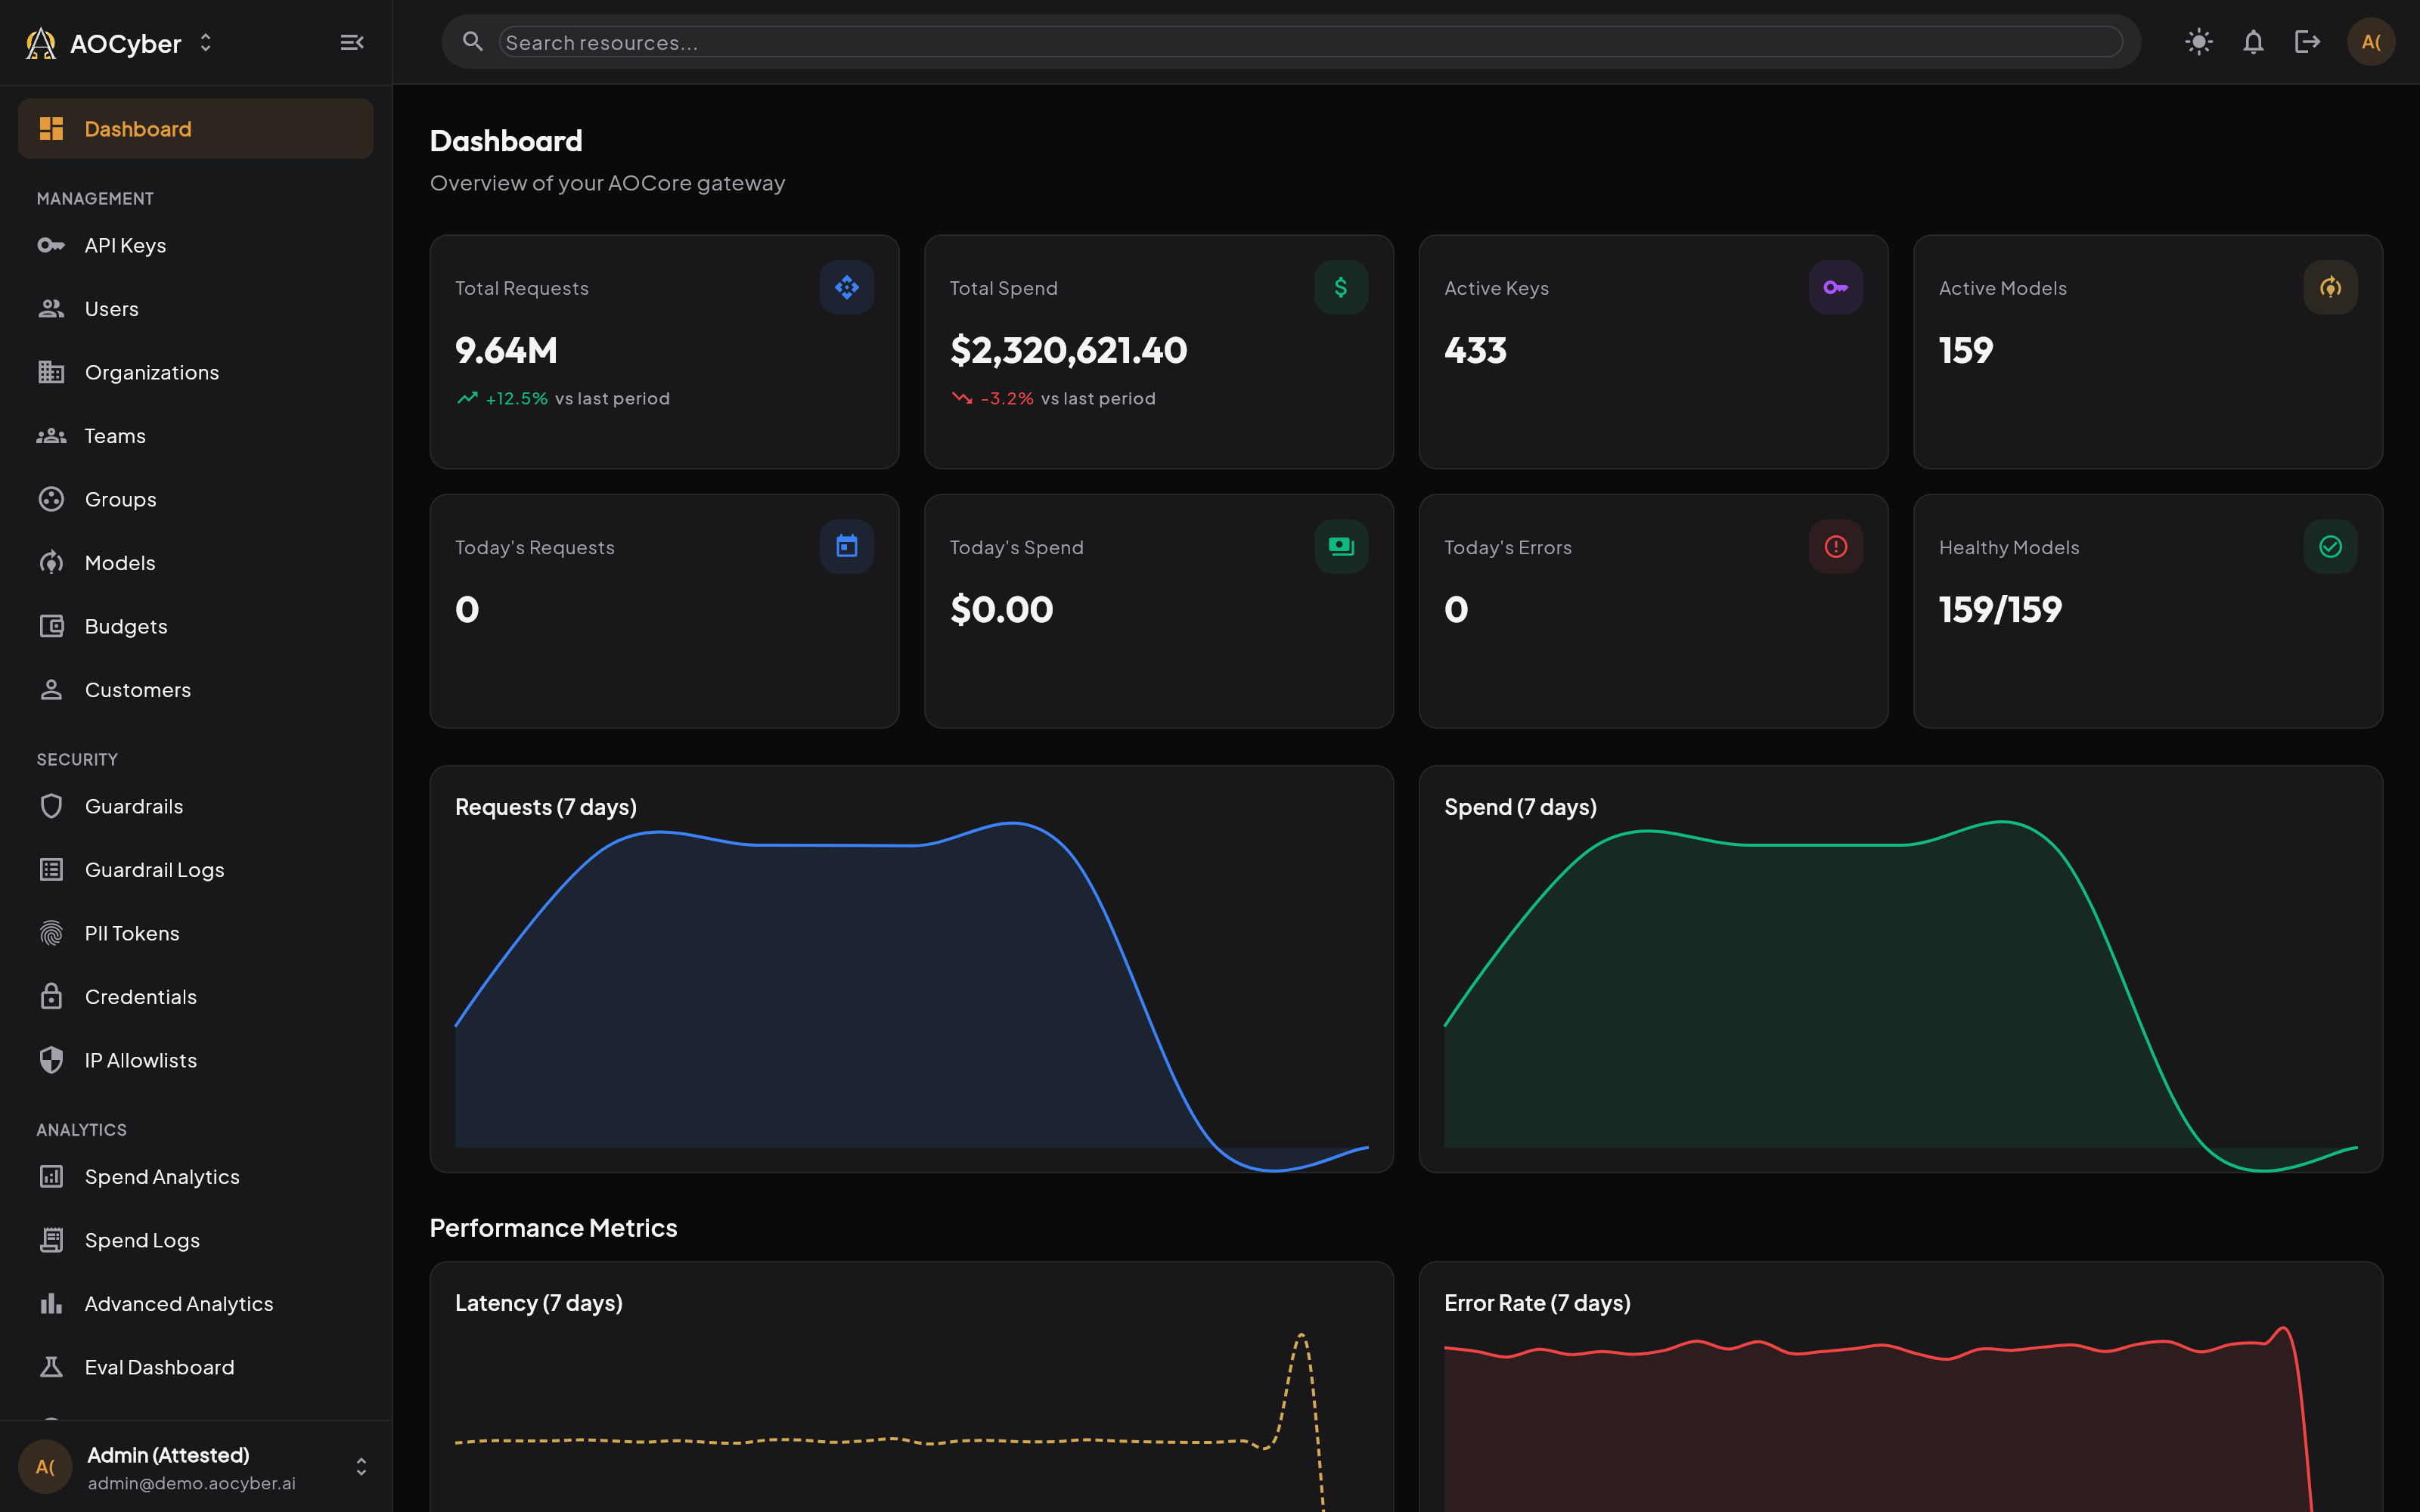Viewport: 2420px width, 1512px height.
Task: Open the Dashboard menu item
Action: [196, 129]
